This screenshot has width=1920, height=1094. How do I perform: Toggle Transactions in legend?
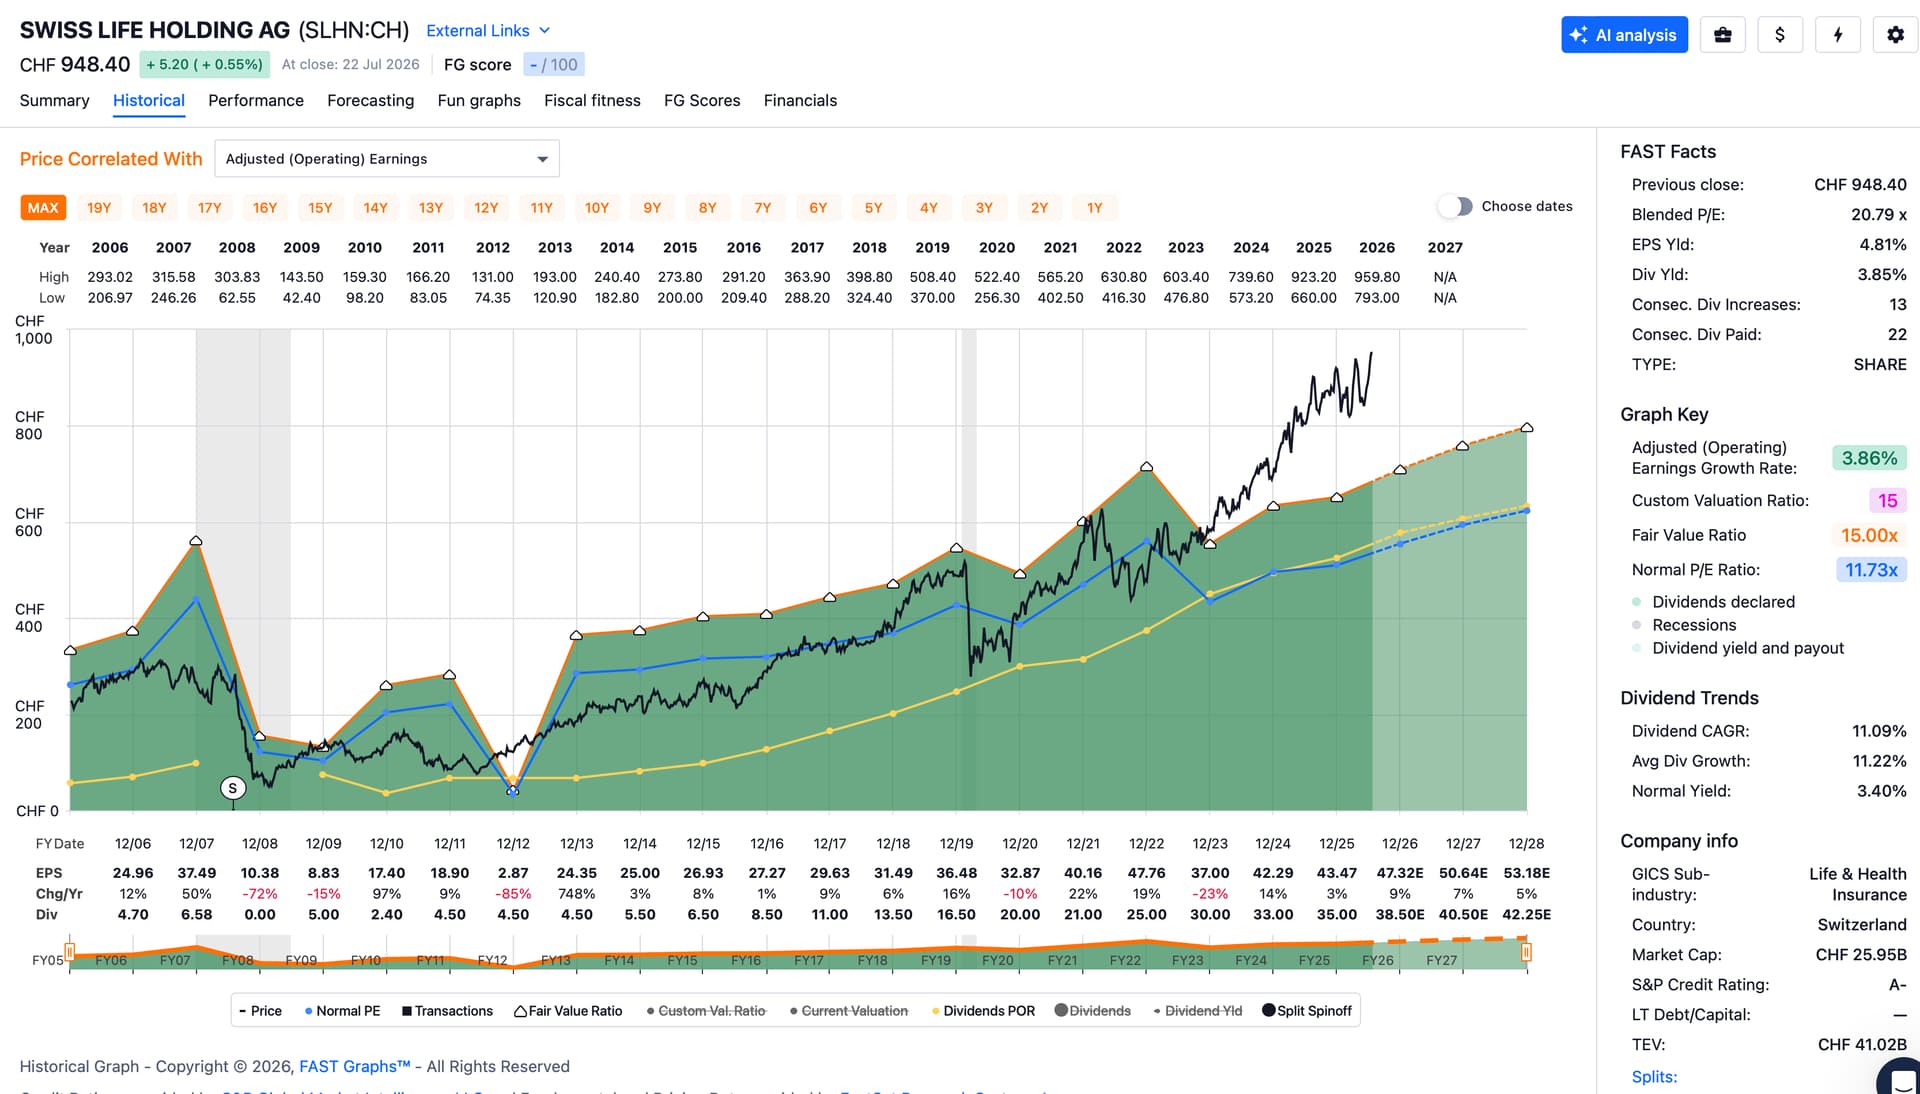pos(447,1011)
